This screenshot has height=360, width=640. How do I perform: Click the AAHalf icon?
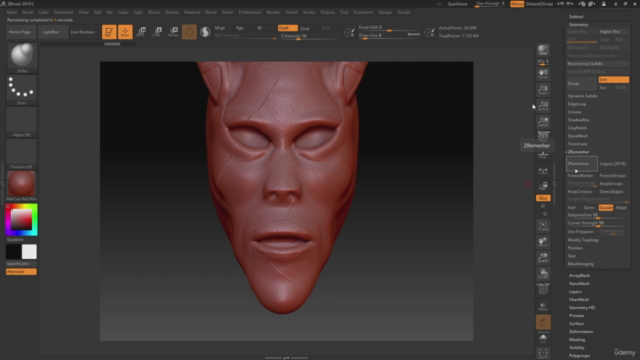coord(543,122)
